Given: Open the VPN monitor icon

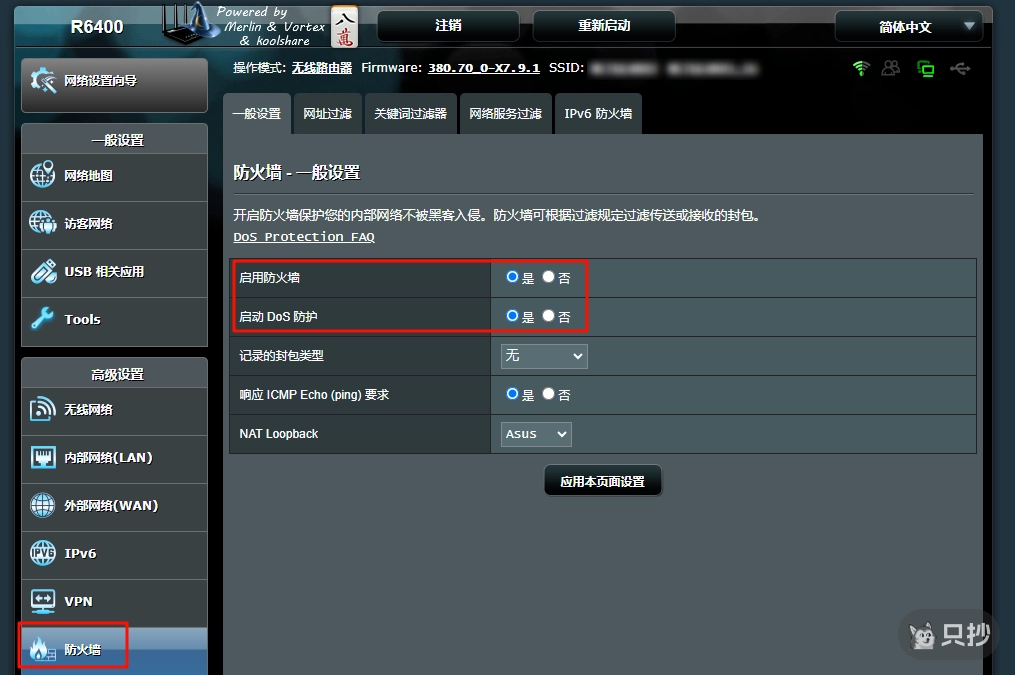Looking at the screenshot, I should click(x=43, y=601).
